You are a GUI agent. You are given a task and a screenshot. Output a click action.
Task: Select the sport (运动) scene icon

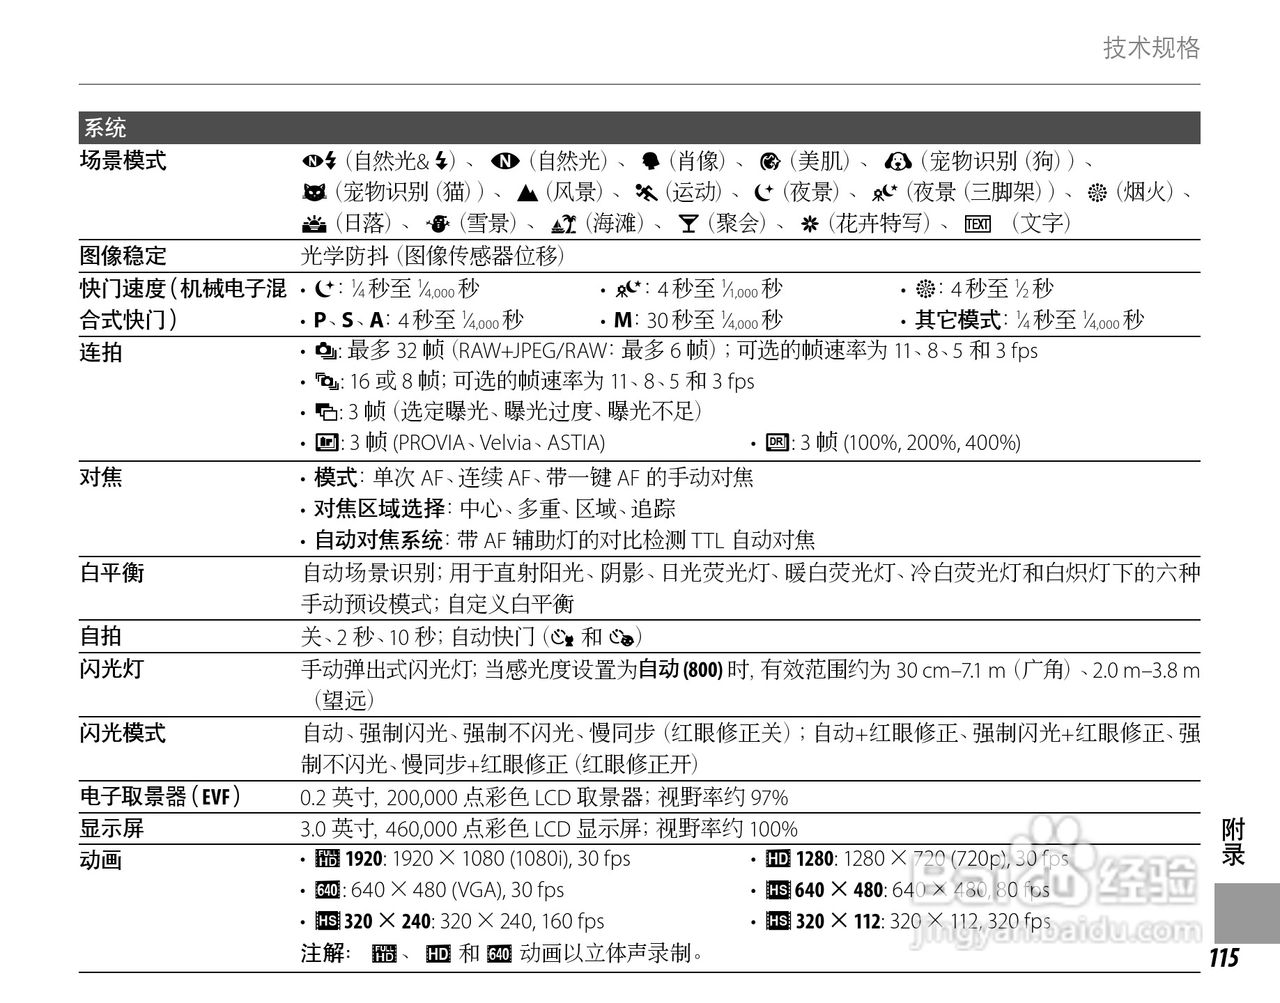tap(645, 192)
